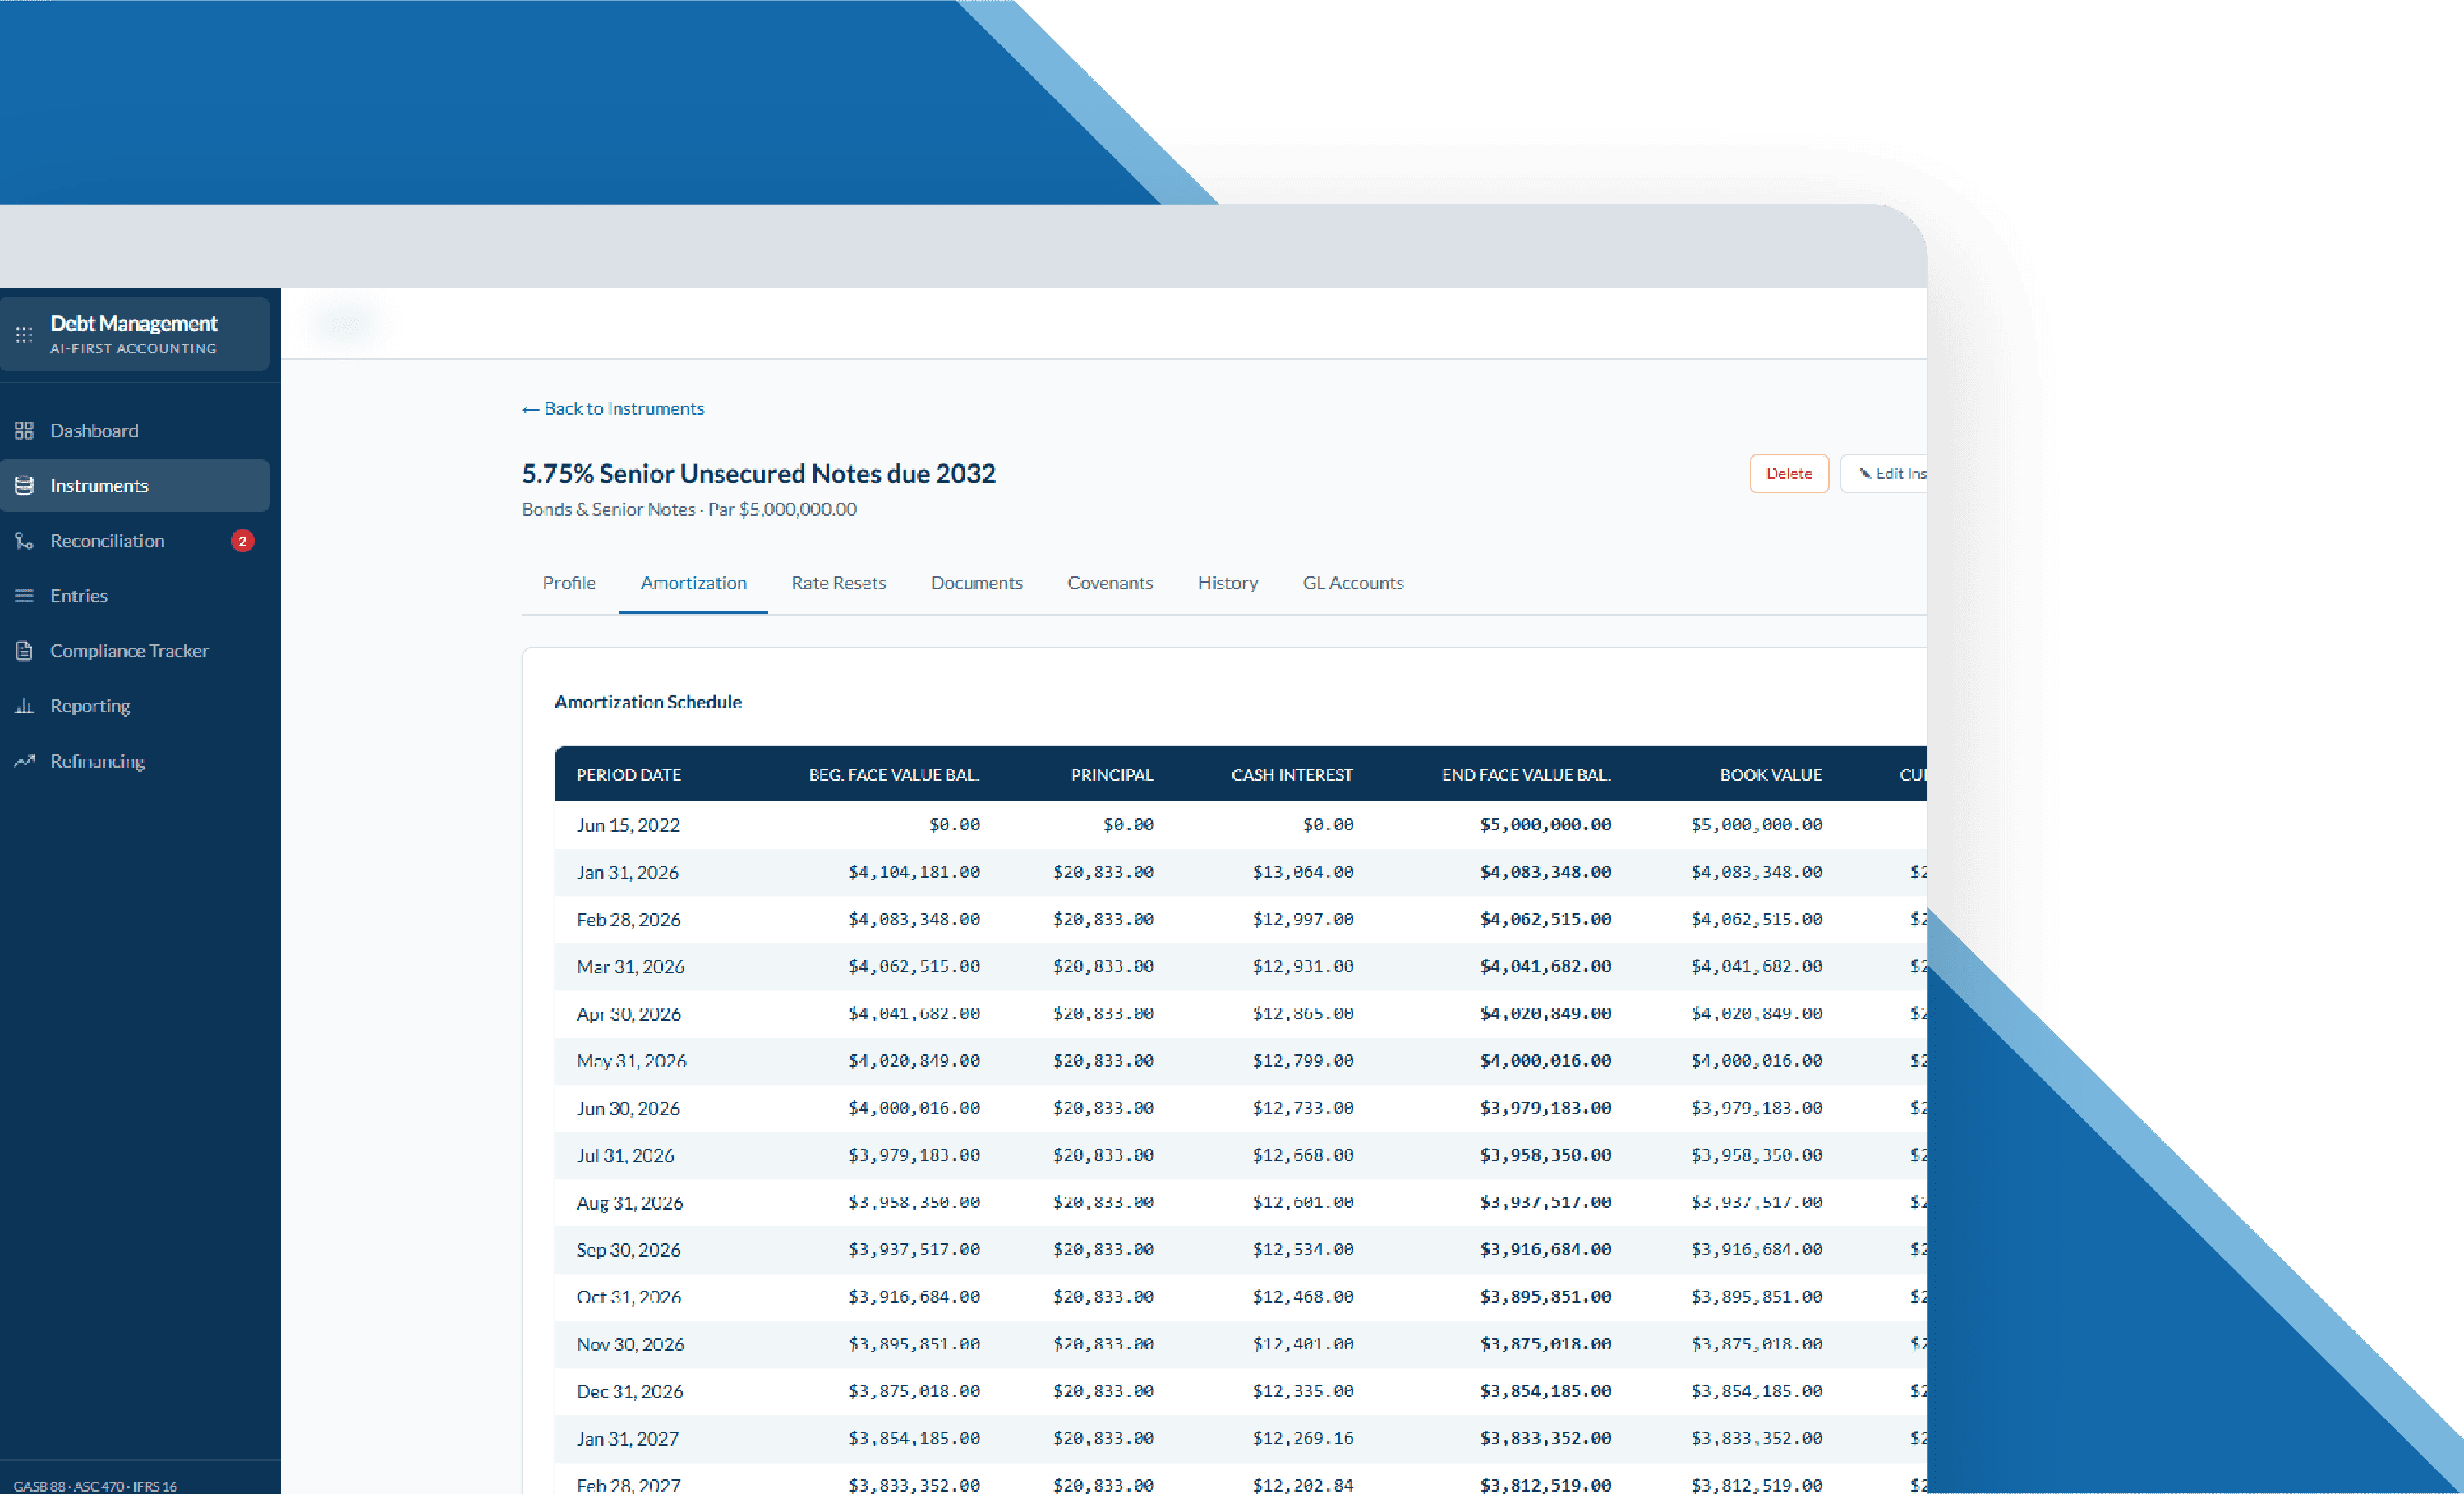Select the Documents tab

point(976,583)
